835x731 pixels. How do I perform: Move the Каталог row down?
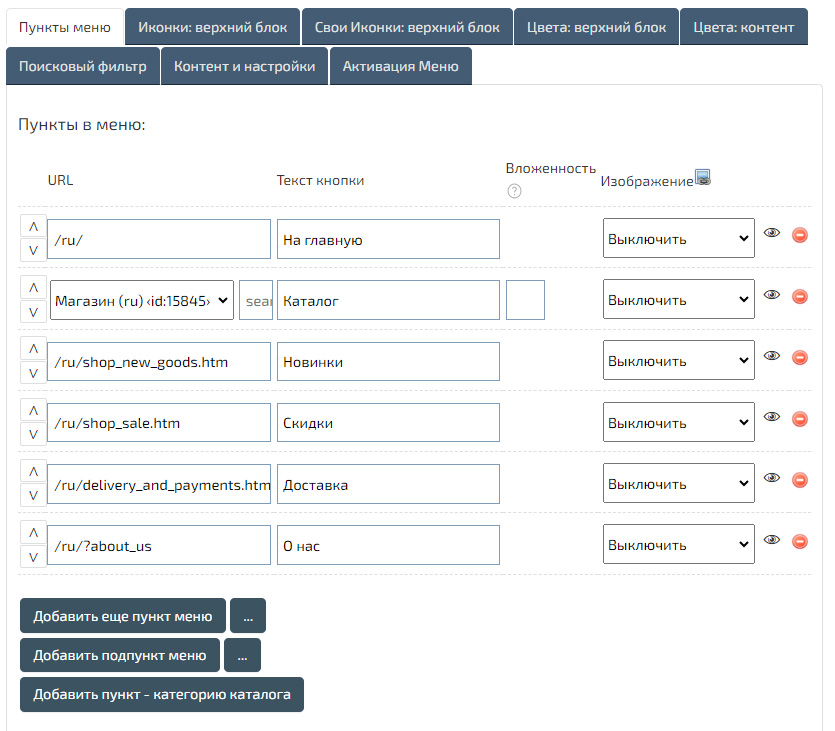[x=33, y=312]
